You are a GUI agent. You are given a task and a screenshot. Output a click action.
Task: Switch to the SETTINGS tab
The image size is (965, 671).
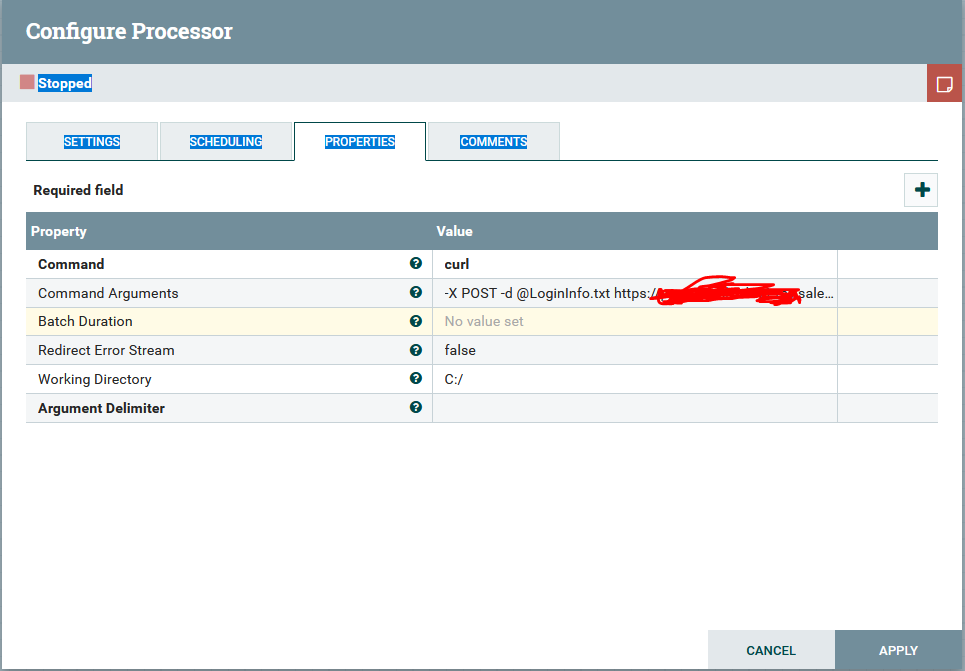[92, 141]
